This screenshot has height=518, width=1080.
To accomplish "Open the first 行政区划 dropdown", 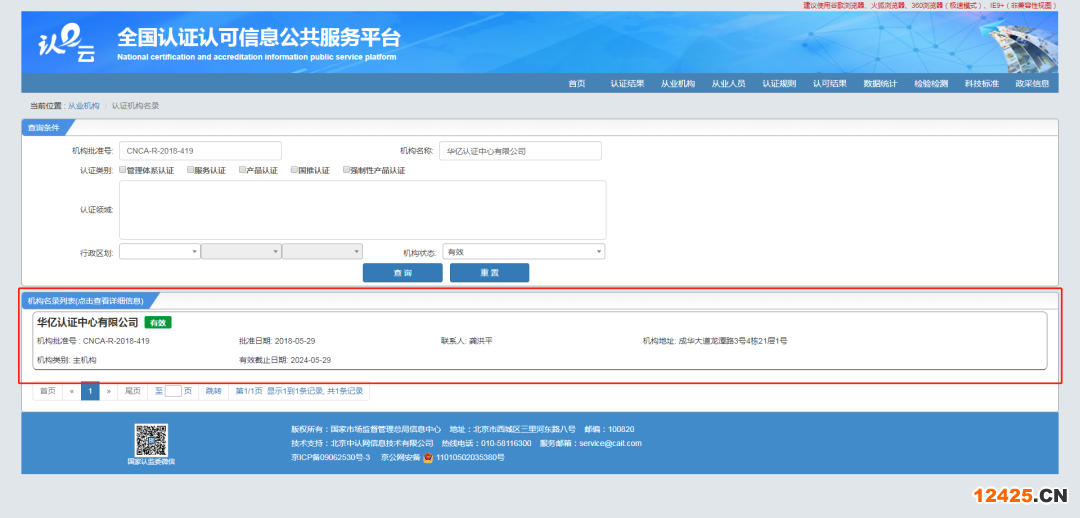I will point(159,252).
